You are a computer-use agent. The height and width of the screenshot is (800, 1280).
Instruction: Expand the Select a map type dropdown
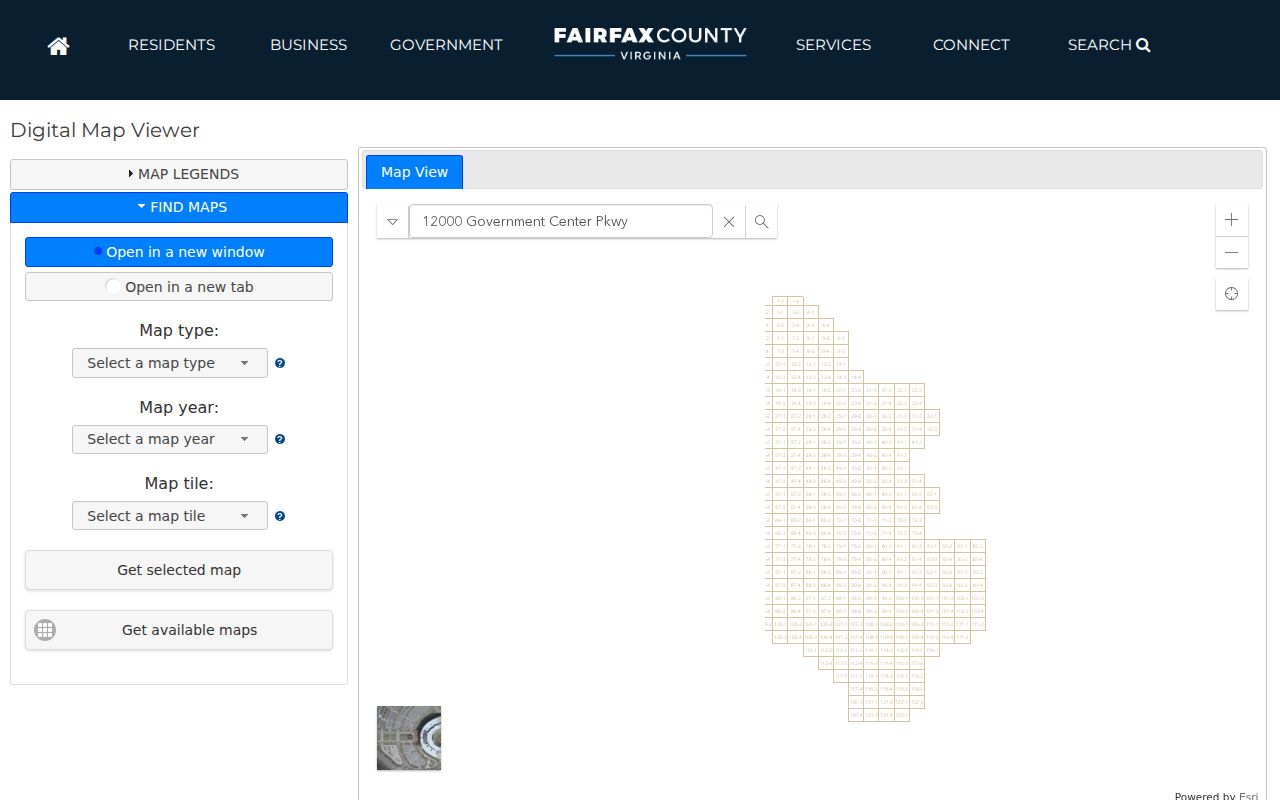click(170, 363)
